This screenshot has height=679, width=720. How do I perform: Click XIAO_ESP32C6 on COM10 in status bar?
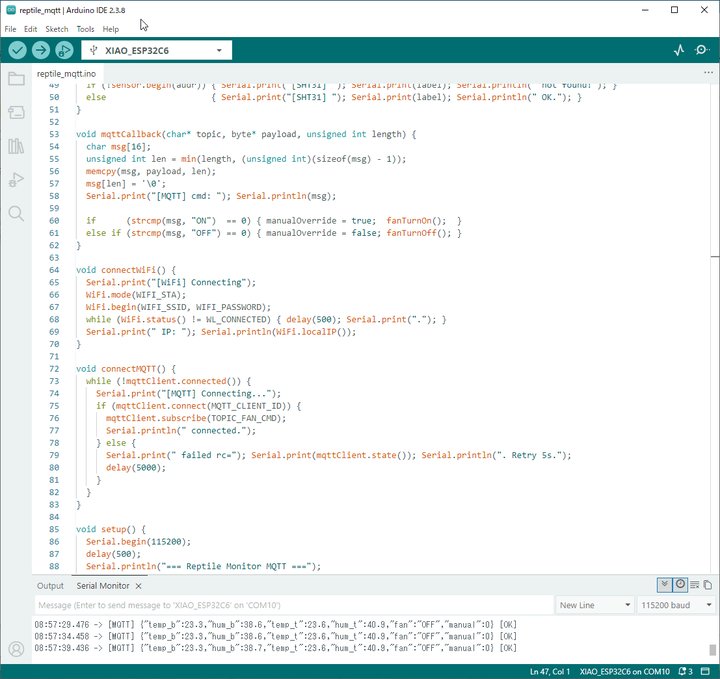(624, 671)
